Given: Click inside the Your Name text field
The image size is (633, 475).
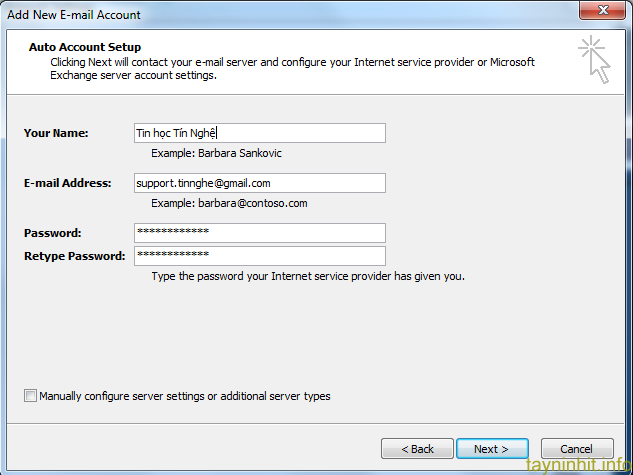Looking at the screenshot, I should click(x=259, y=133).
